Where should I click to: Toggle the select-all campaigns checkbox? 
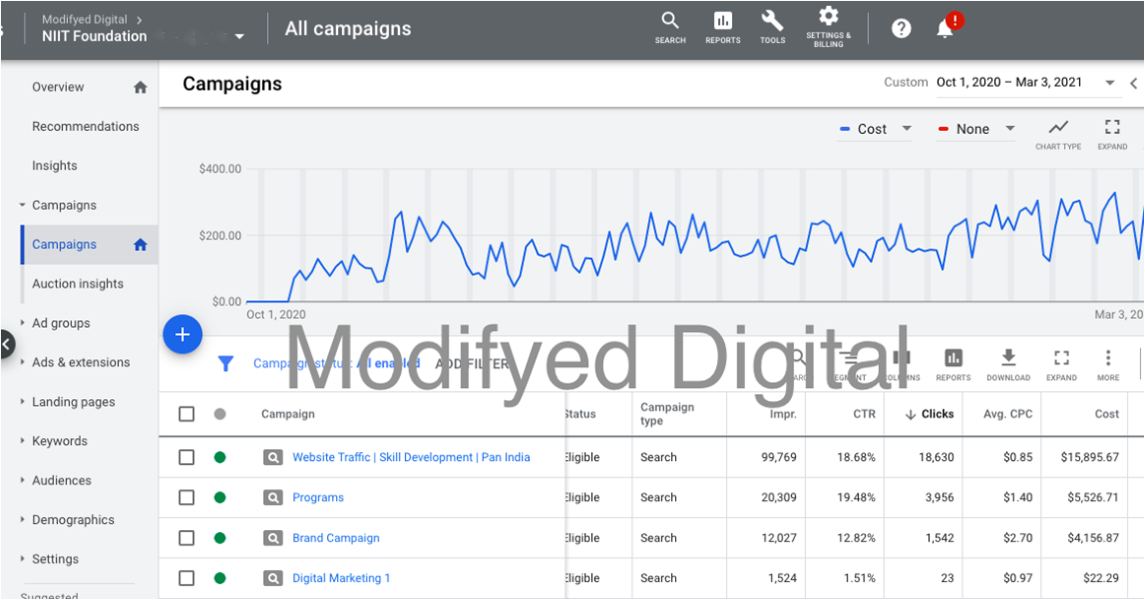186,414
